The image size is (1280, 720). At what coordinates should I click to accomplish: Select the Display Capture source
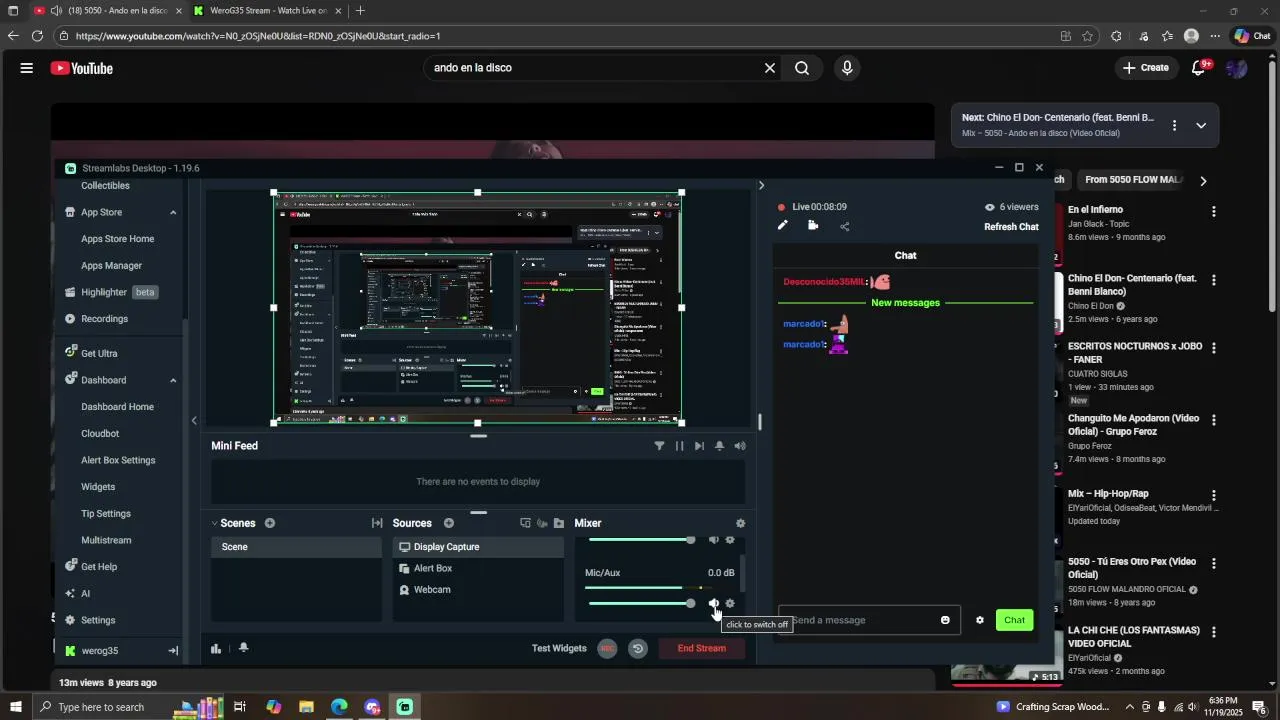pyautogui.click(x=478, y=547)
